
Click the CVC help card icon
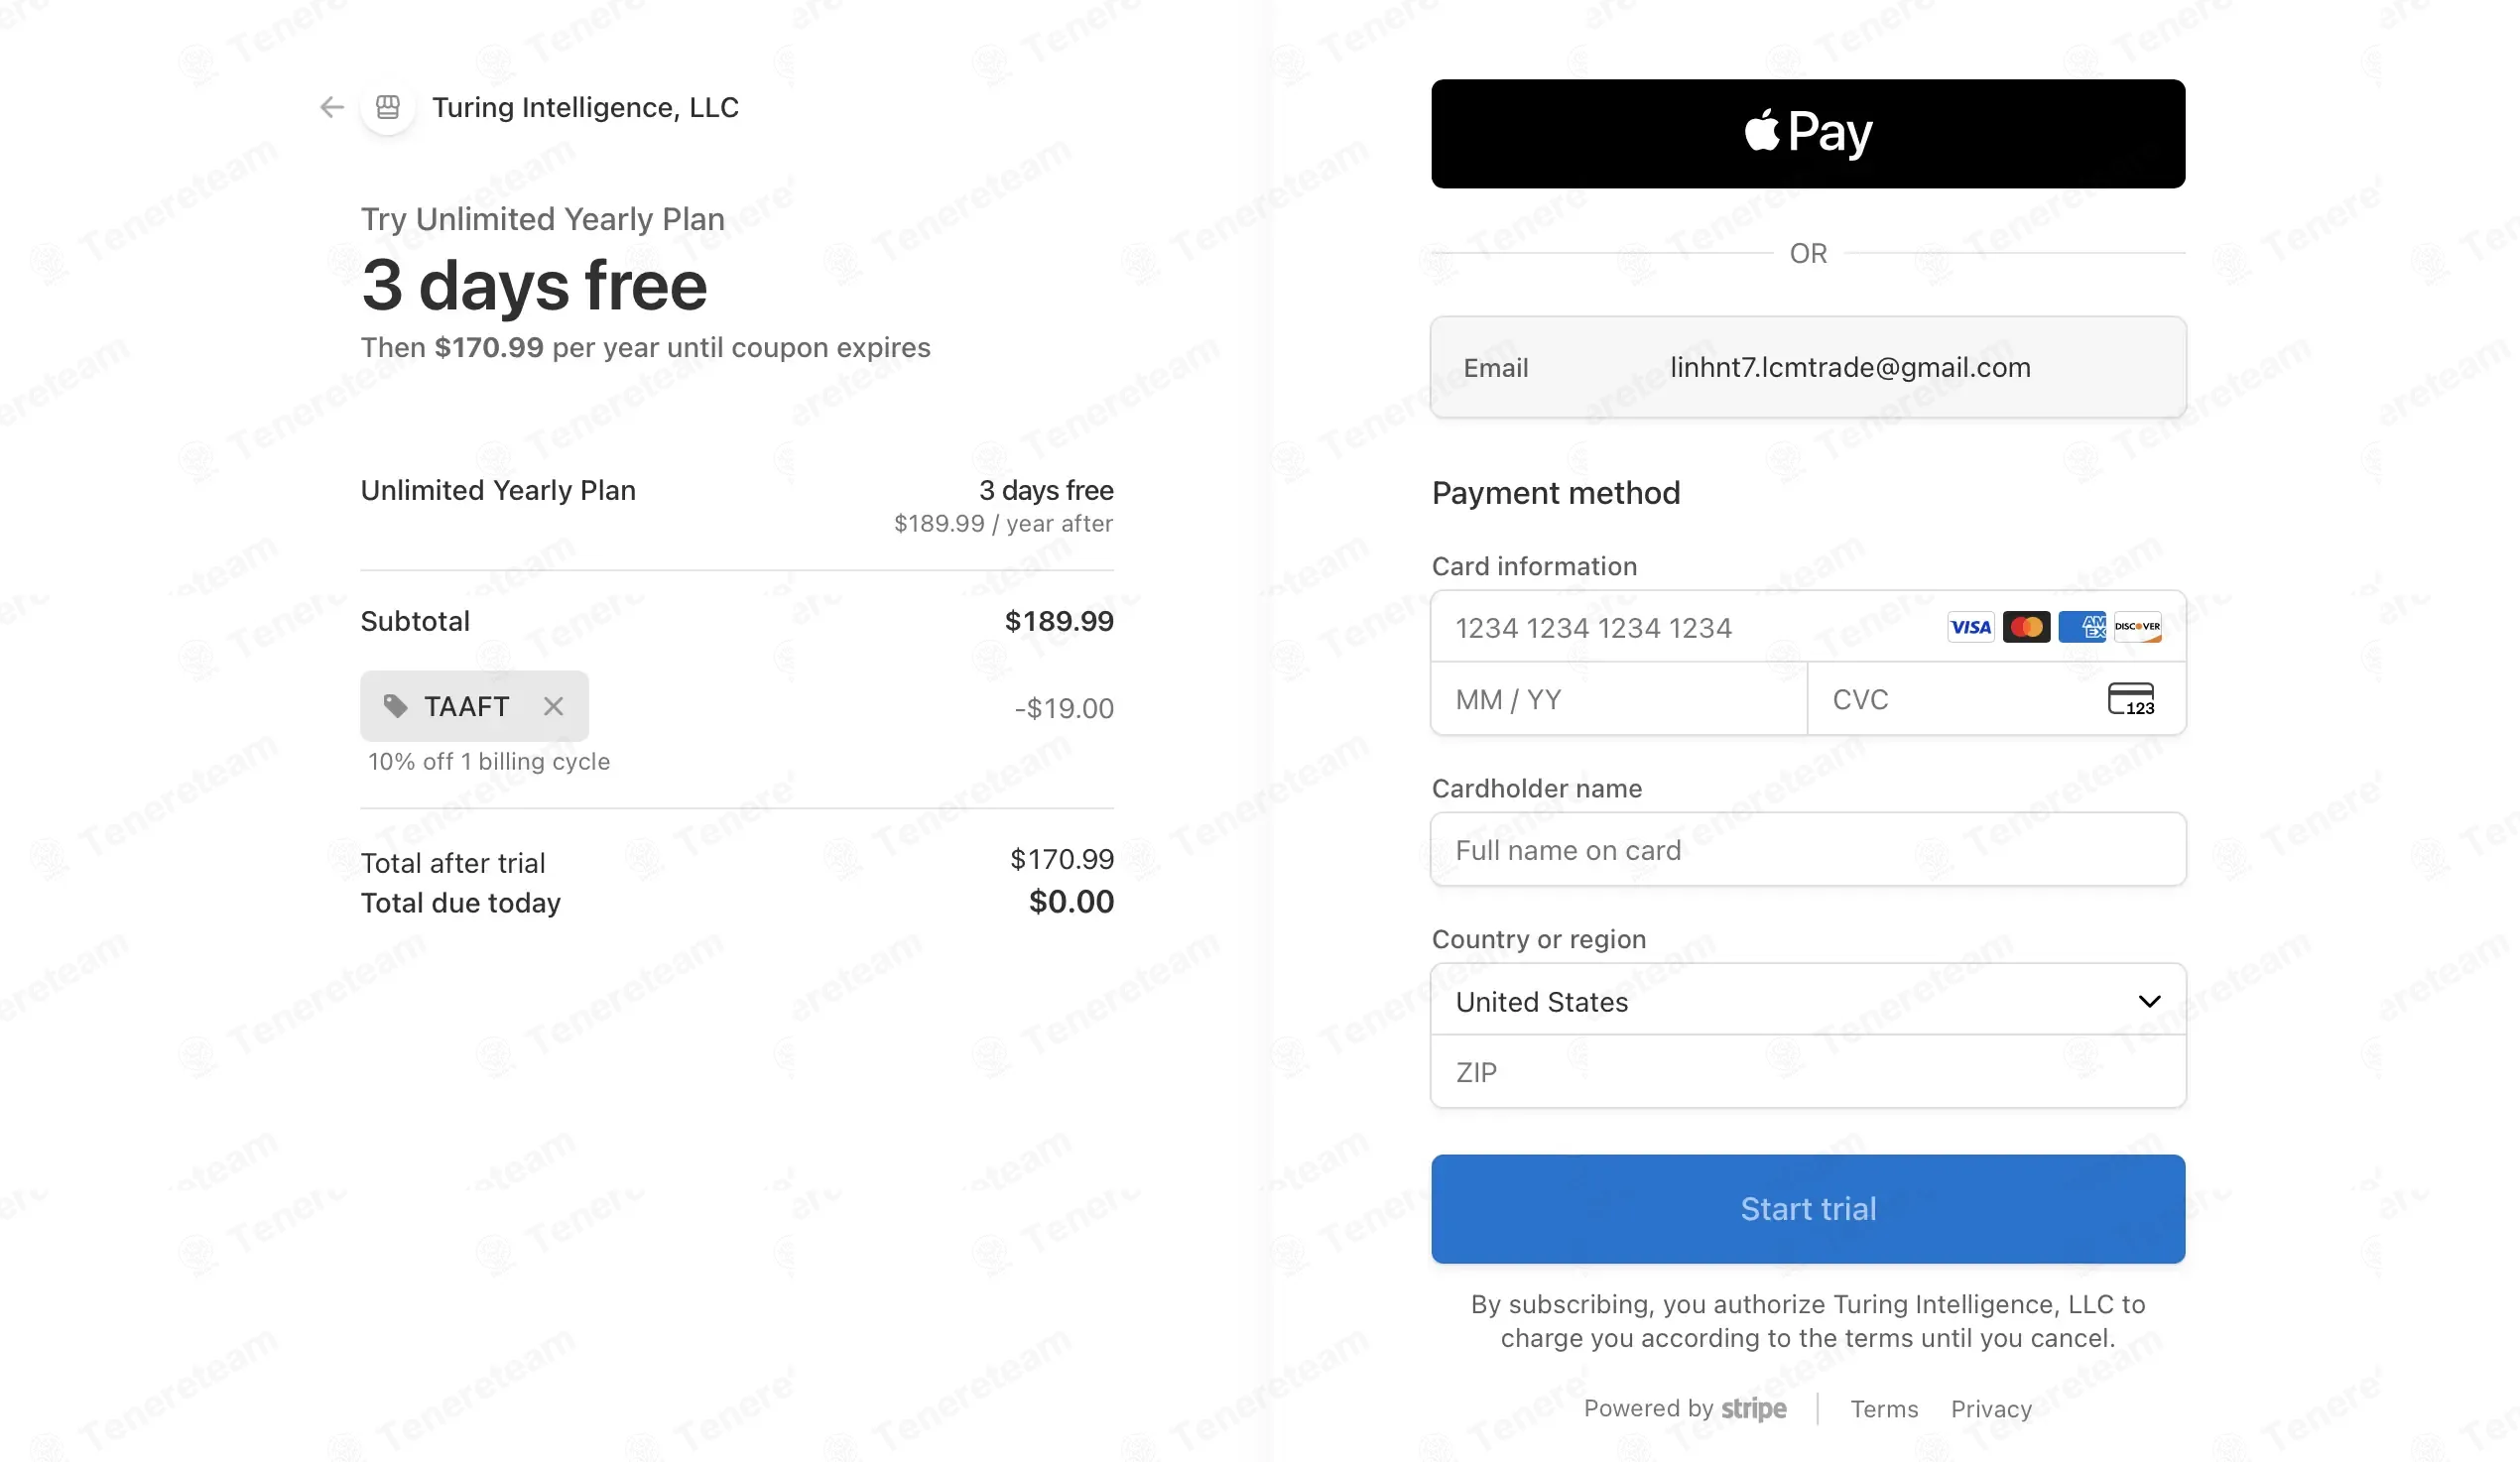point(2130,699)
